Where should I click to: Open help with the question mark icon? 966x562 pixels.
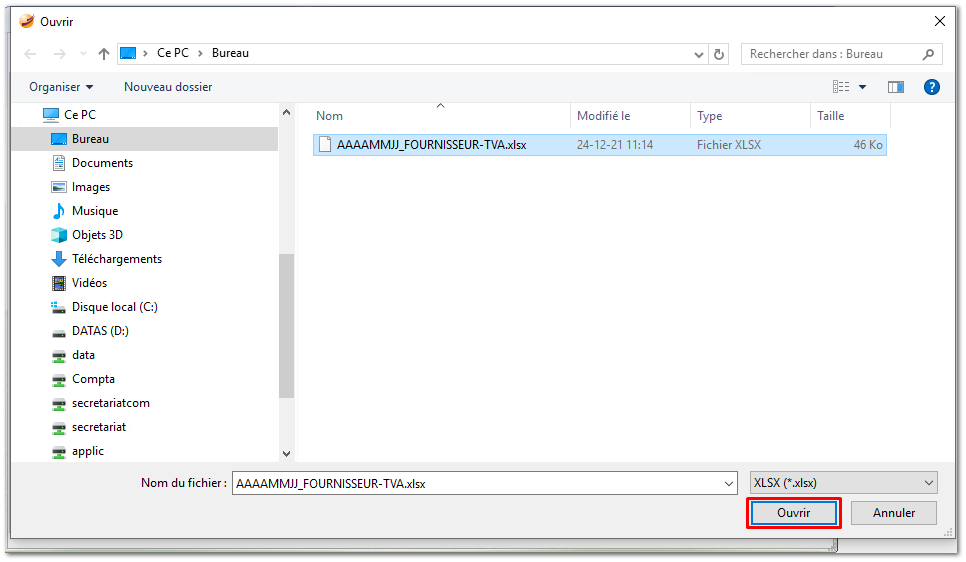tap(932, 87)
